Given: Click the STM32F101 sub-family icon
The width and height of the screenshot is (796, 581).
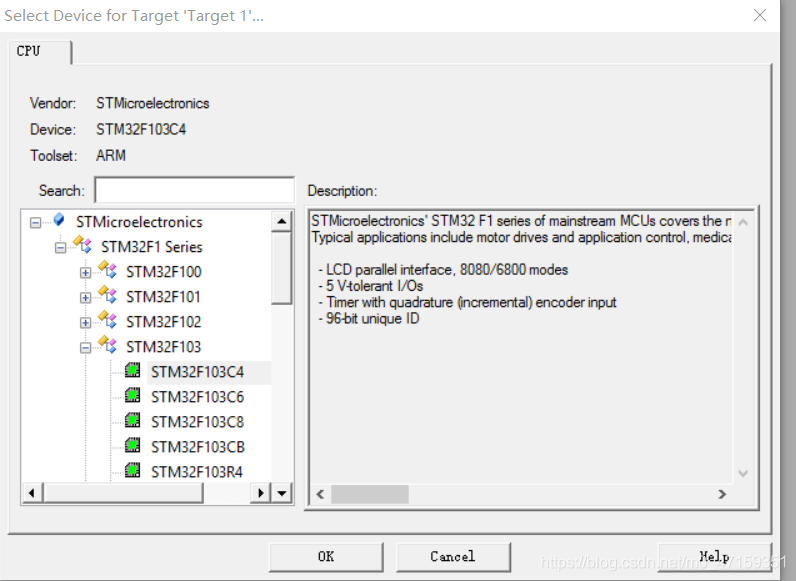Looking at the screenshot, I should point(108,294).
